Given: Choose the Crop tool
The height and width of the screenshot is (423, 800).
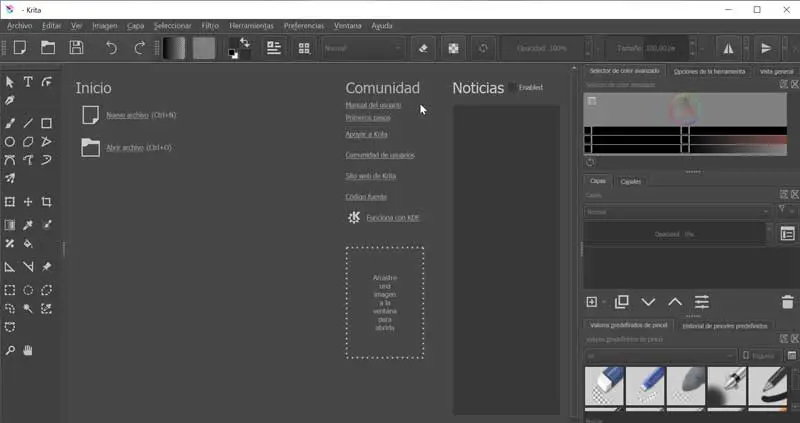Looking at the screenshot, I should [x=47, y=202].
